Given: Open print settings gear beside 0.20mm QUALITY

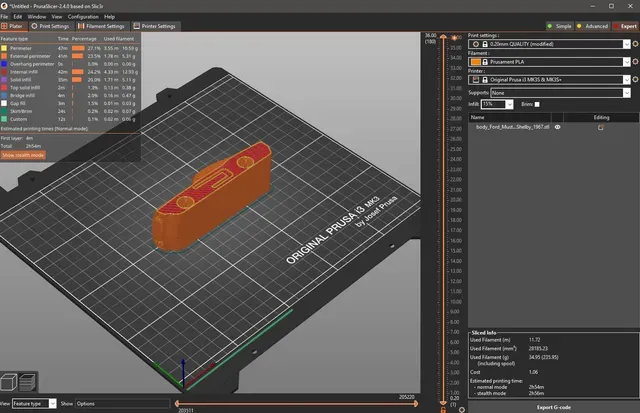Looking at the screenshot, I should click(635, 44).
